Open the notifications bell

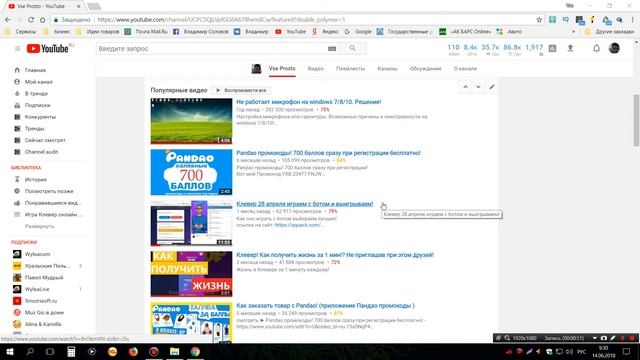click(x=596, y=48)
